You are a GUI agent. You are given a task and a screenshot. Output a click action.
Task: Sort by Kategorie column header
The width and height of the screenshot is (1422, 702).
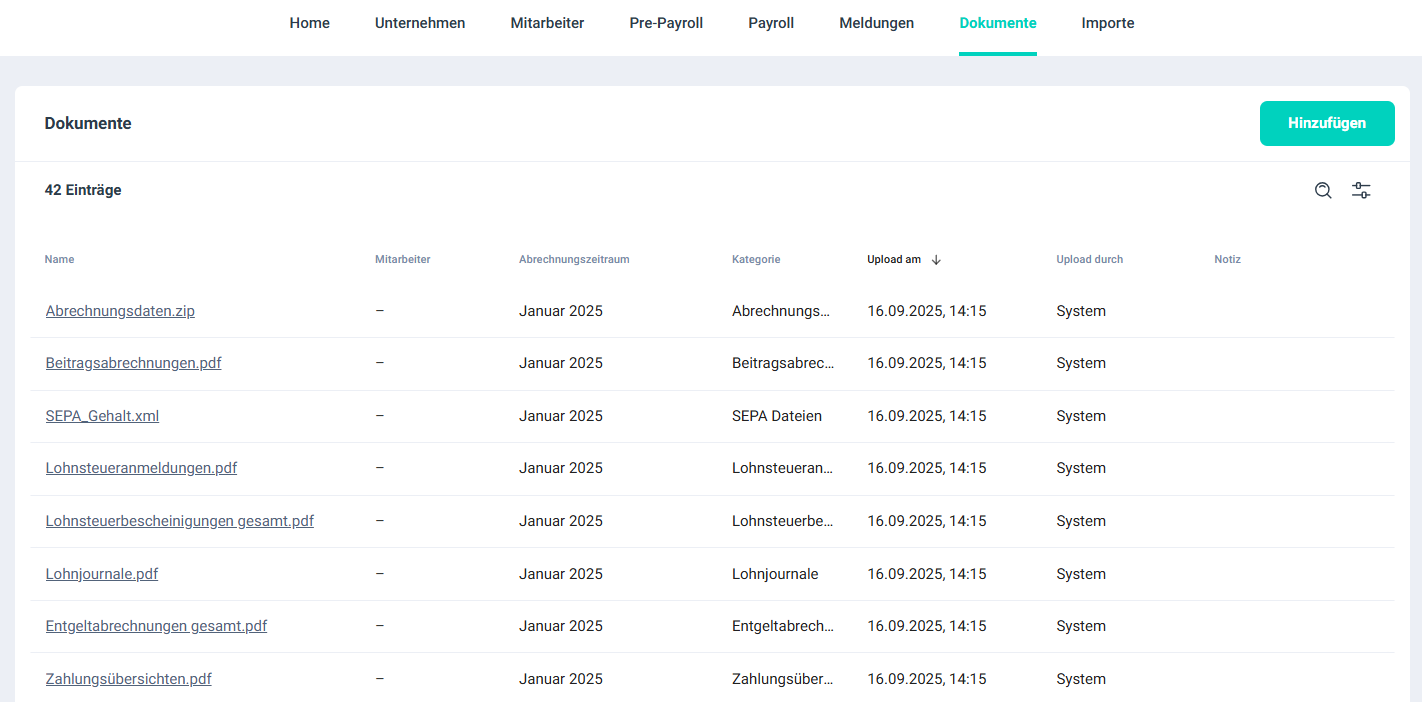(x=755, y=260)
